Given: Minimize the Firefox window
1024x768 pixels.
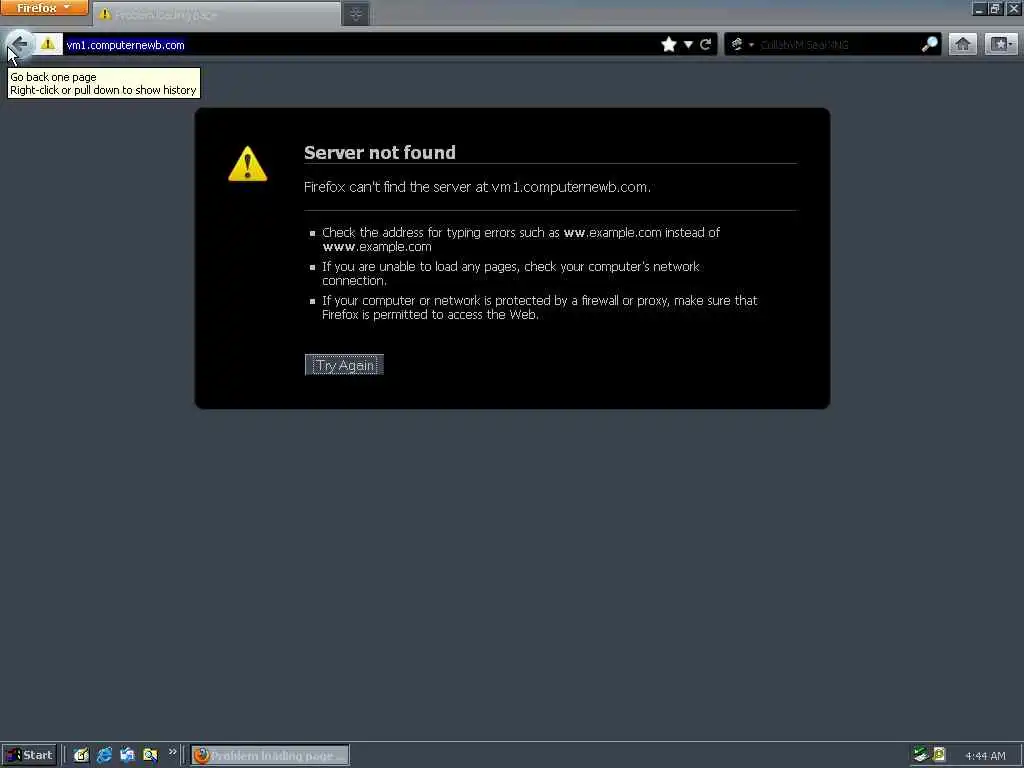Looking at the screenshot, I should coord(979,8).
